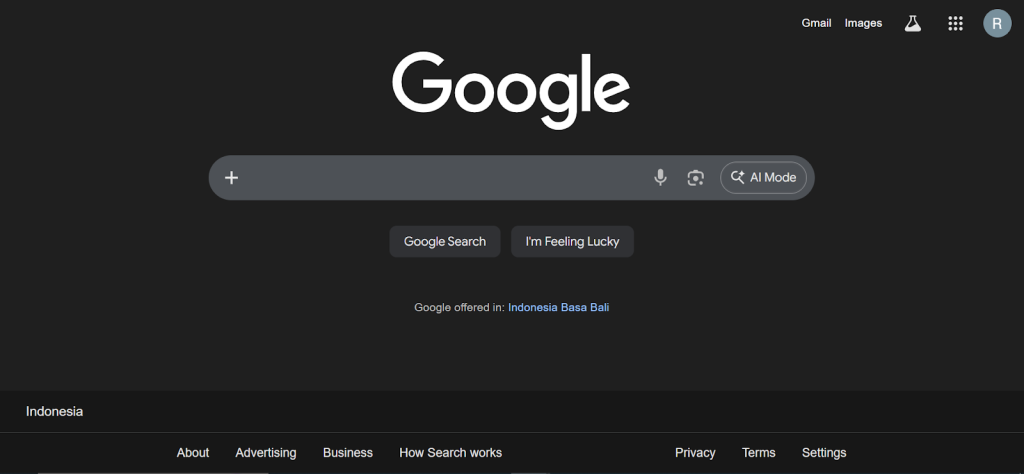Open Gmail from the top bar

[x=816, y=23]
